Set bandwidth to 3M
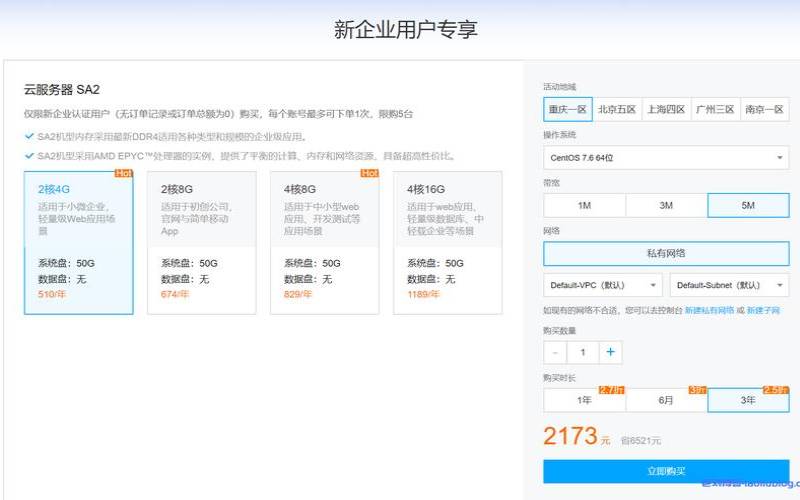 [666, 205]
